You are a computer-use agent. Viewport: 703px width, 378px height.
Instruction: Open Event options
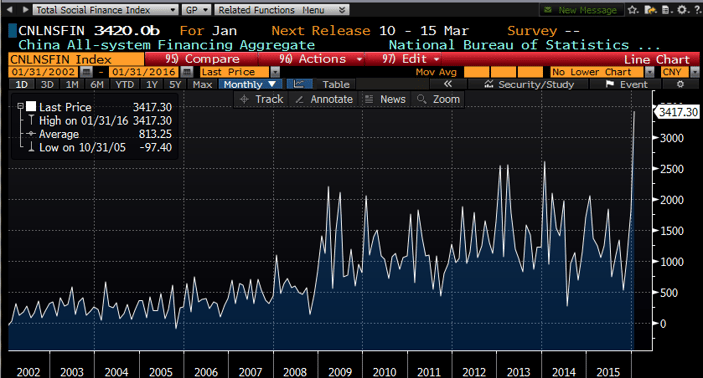click(626, 84)
